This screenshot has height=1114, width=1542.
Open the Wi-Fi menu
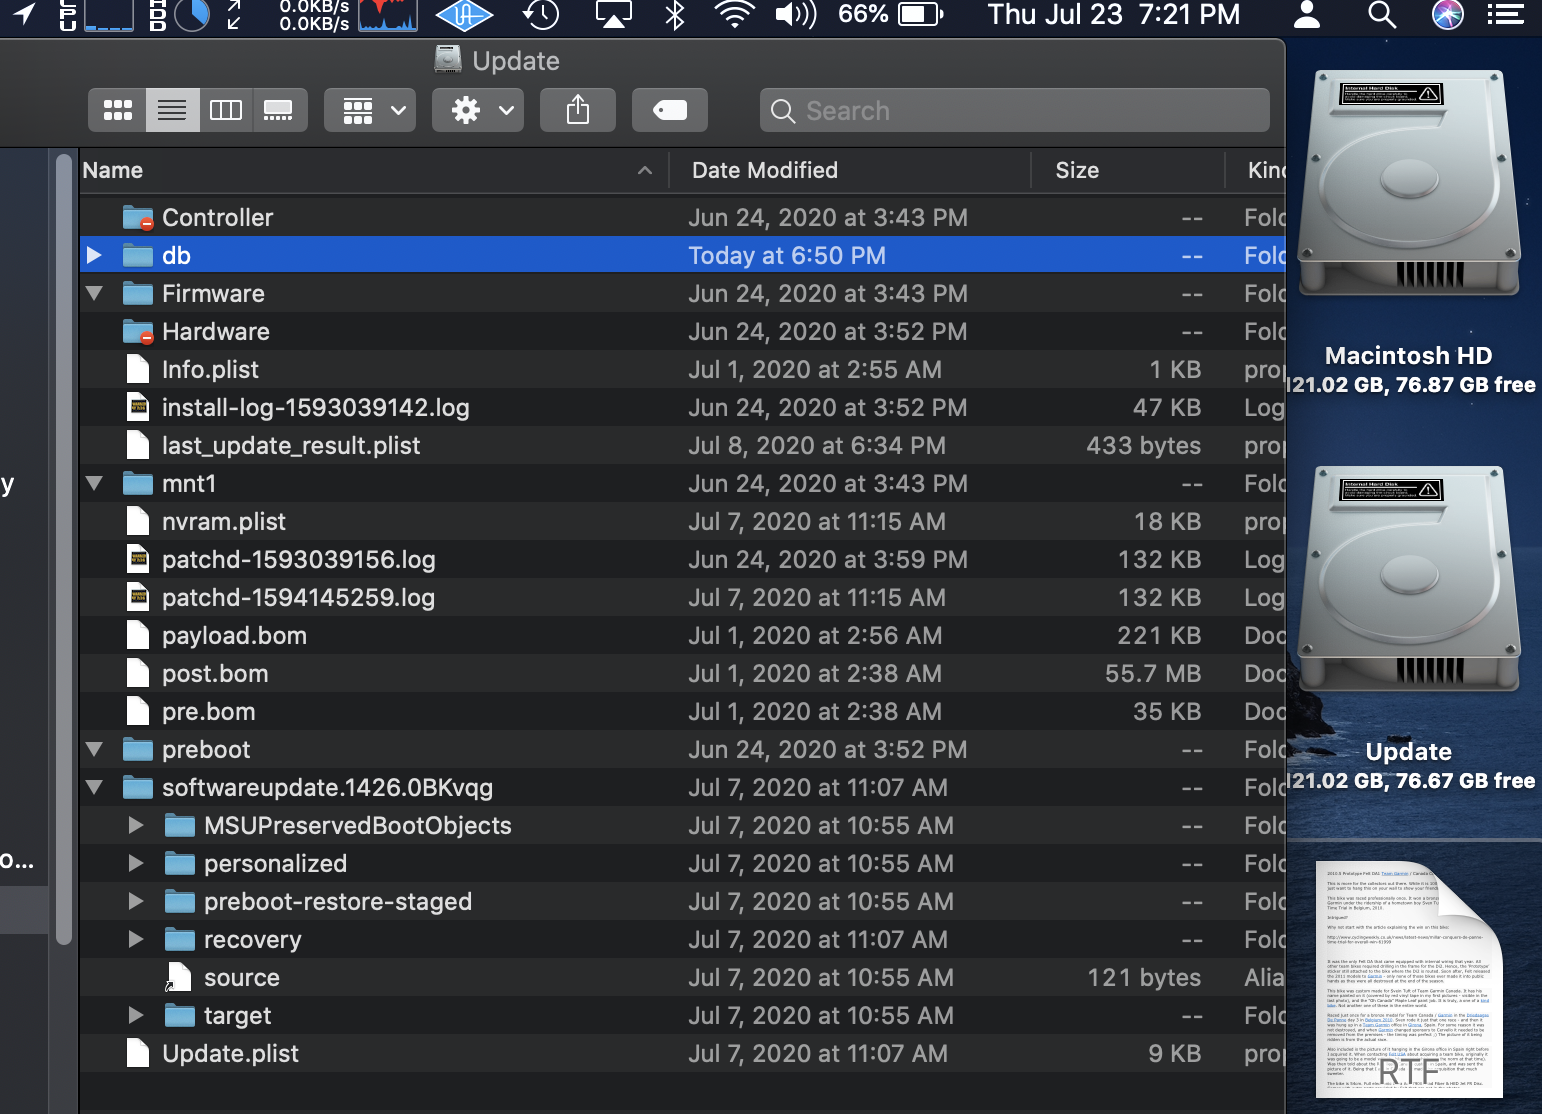pyautogui.click(x=735, y=14)
